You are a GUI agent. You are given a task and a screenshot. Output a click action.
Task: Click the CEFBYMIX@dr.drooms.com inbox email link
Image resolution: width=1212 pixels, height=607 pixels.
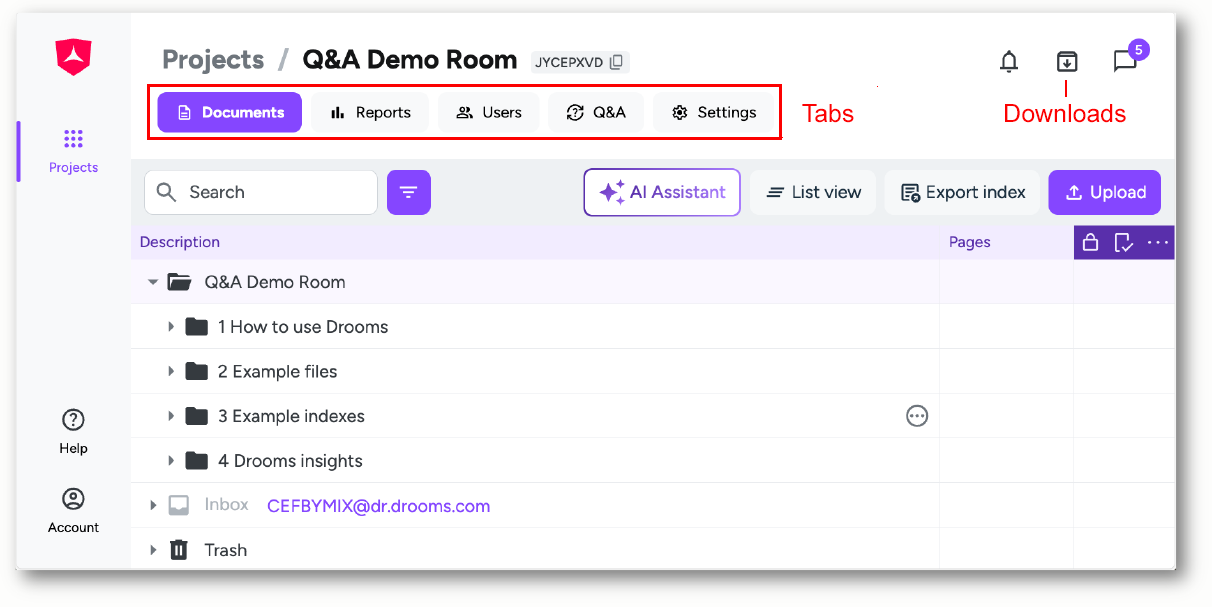(x=379, y=506)
